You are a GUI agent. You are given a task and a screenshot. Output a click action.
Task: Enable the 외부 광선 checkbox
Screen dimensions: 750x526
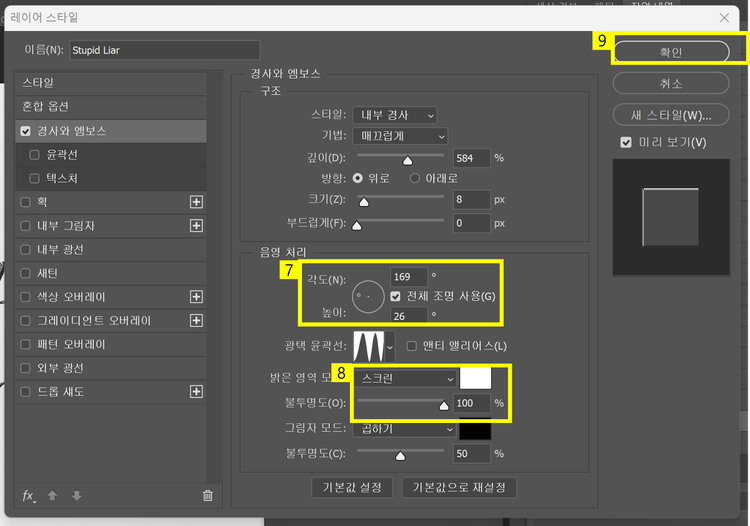(x=25, y=368)
